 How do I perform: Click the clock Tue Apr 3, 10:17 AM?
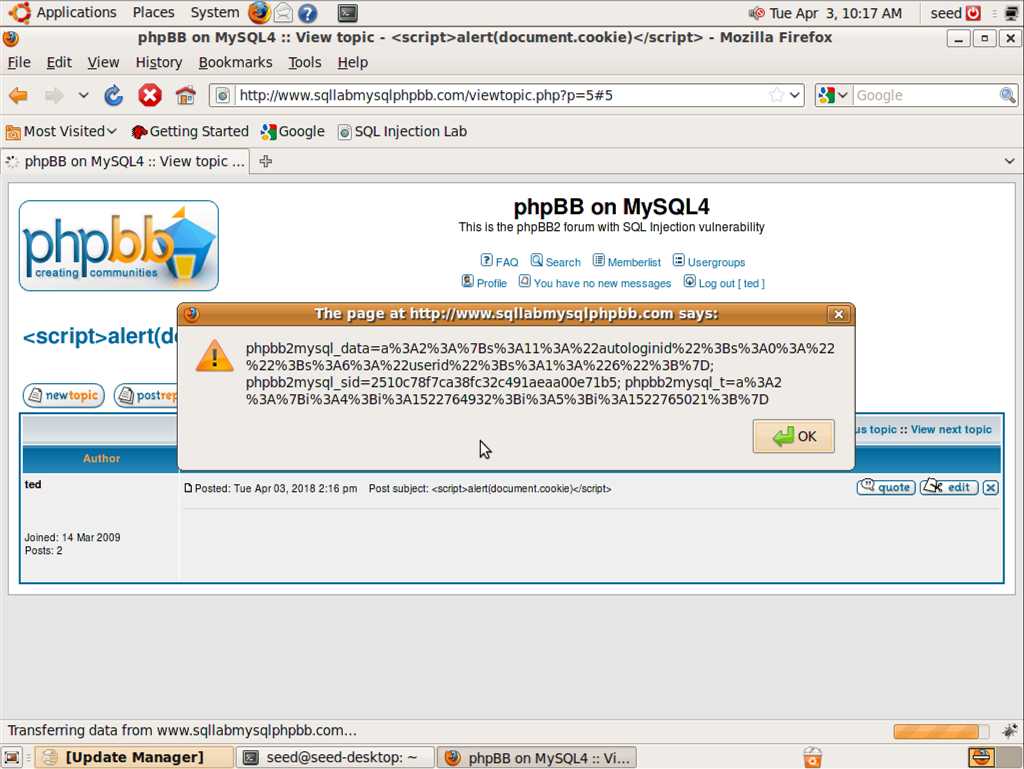coord(835,13)
